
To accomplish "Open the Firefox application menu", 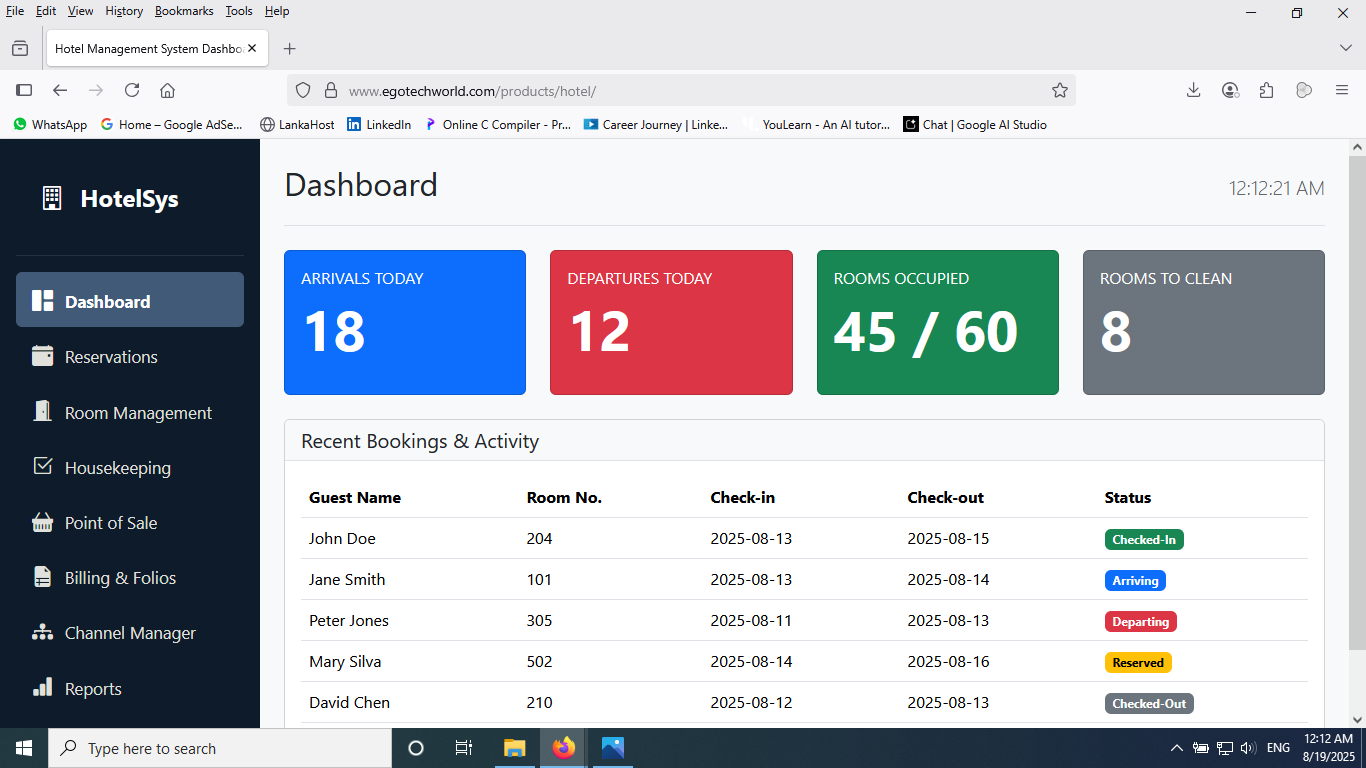I will click(x=1342, y=90).
